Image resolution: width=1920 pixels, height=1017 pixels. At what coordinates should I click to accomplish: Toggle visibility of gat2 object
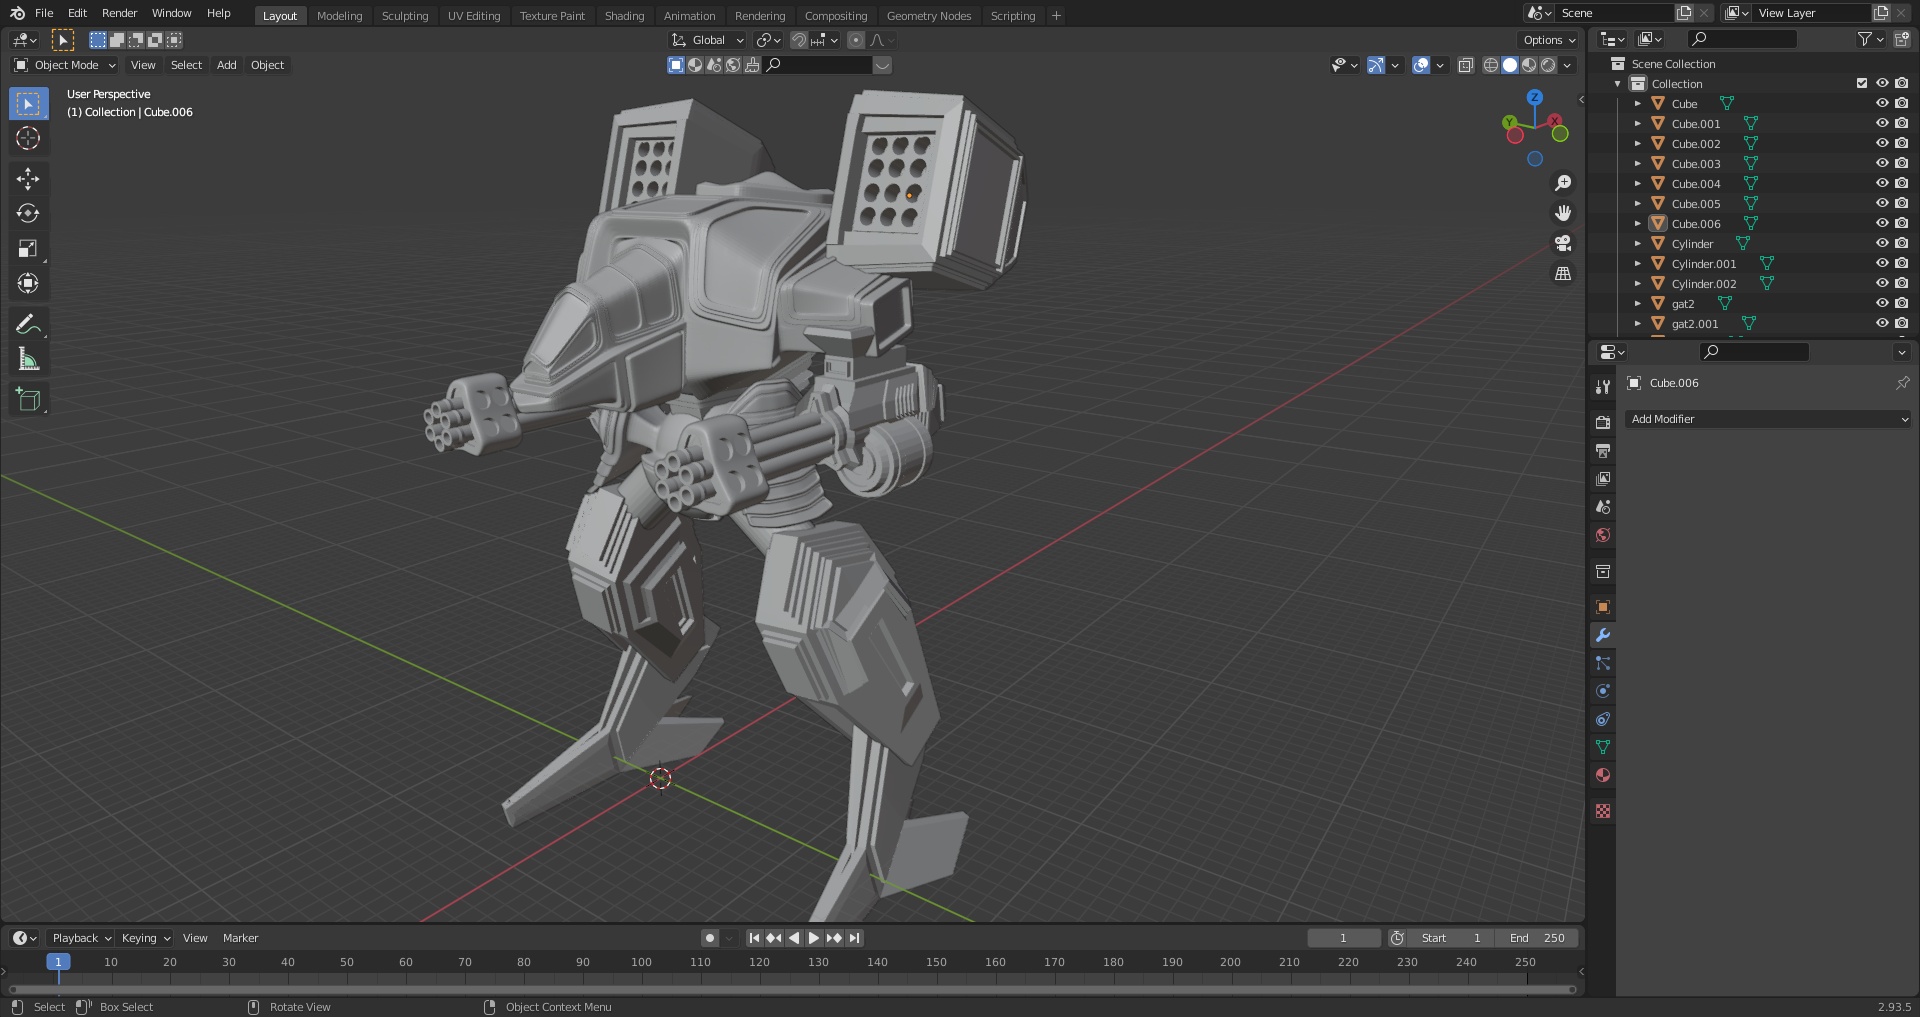1881,303
